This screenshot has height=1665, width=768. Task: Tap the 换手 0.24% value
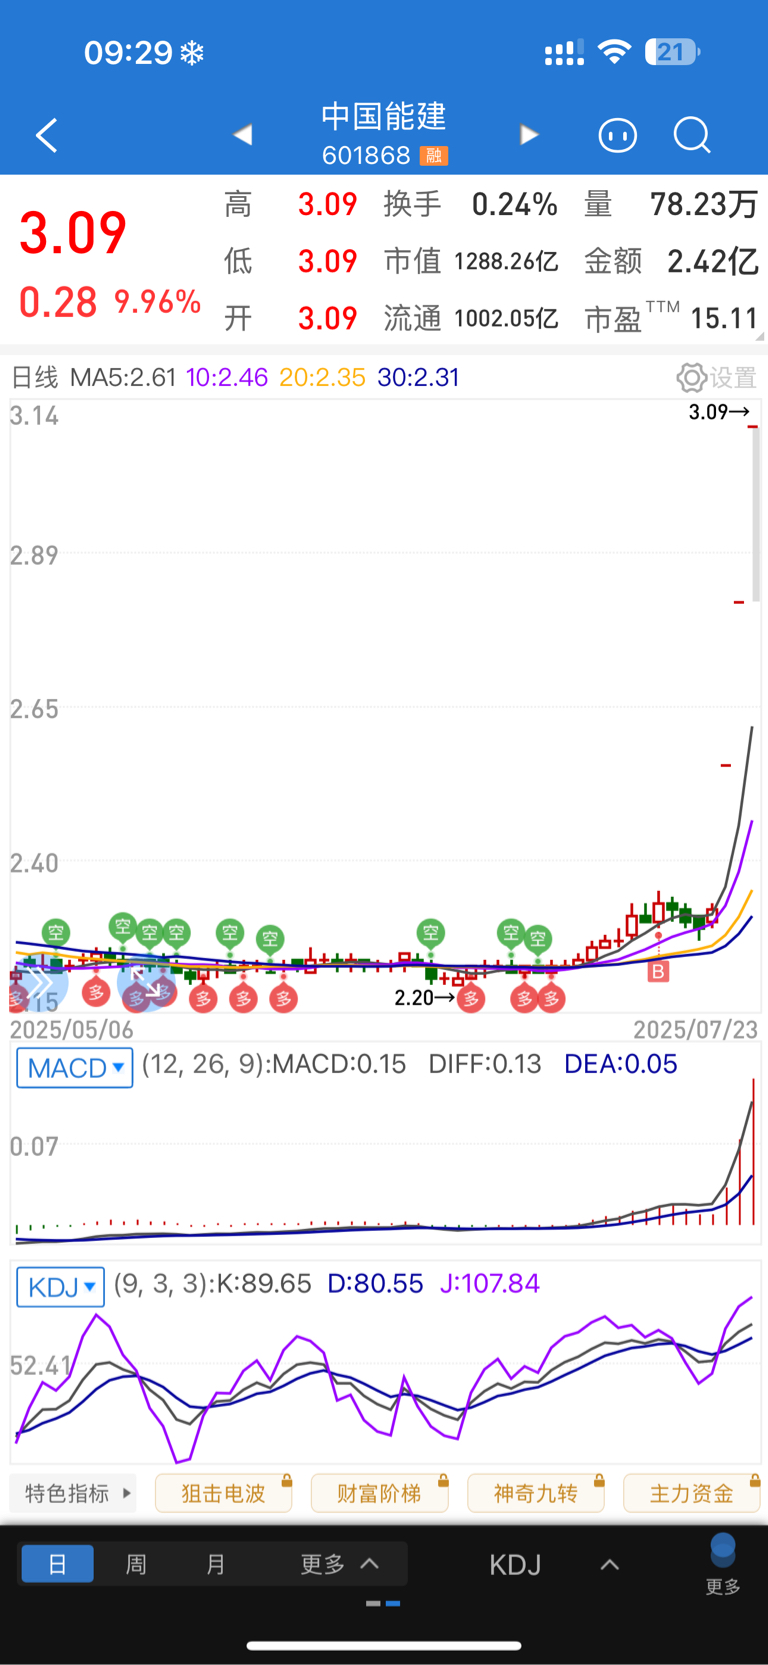tap(514, 205)
